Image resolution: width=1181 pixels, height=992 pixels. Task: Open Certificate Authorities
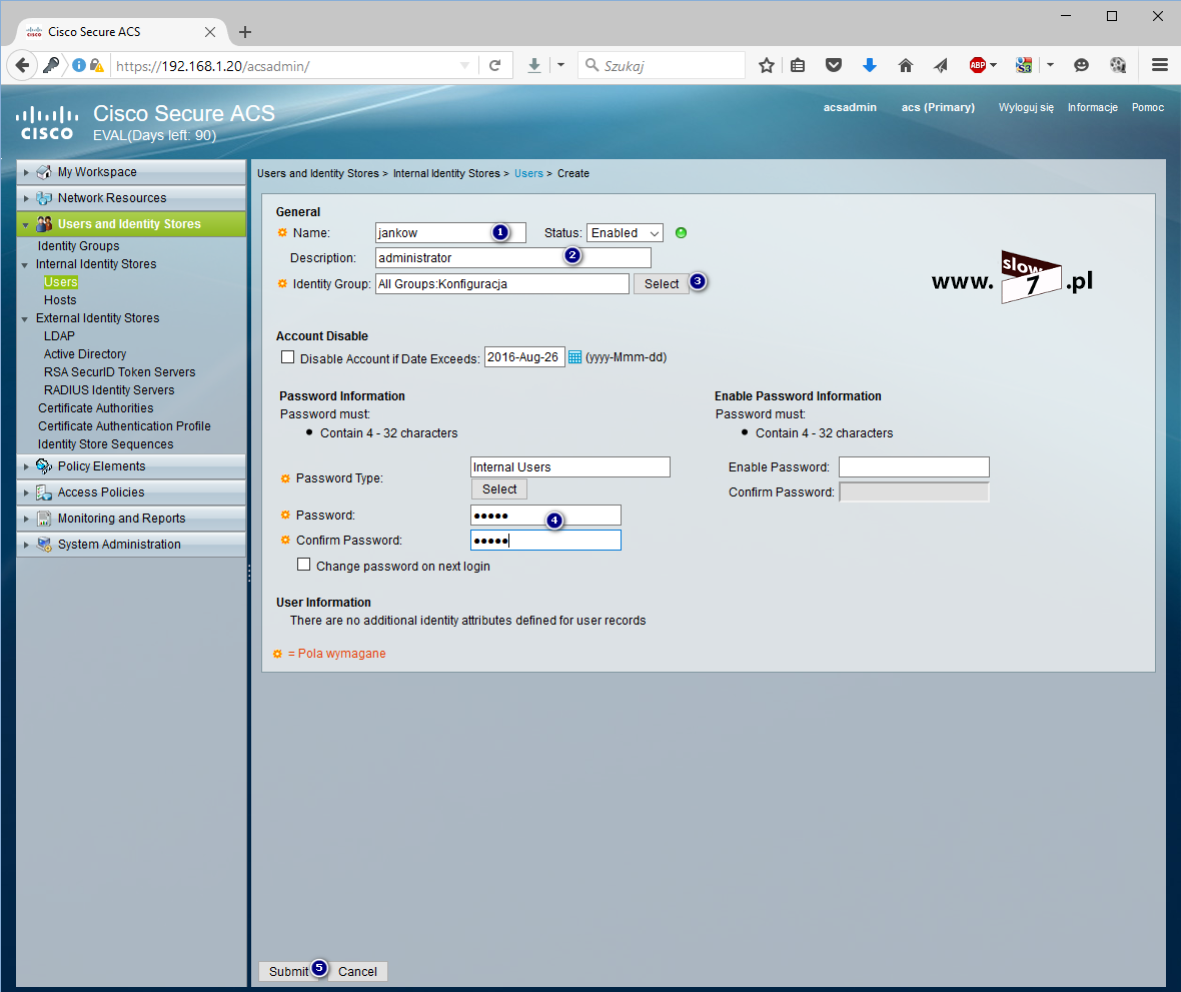[x=96, y=408]
